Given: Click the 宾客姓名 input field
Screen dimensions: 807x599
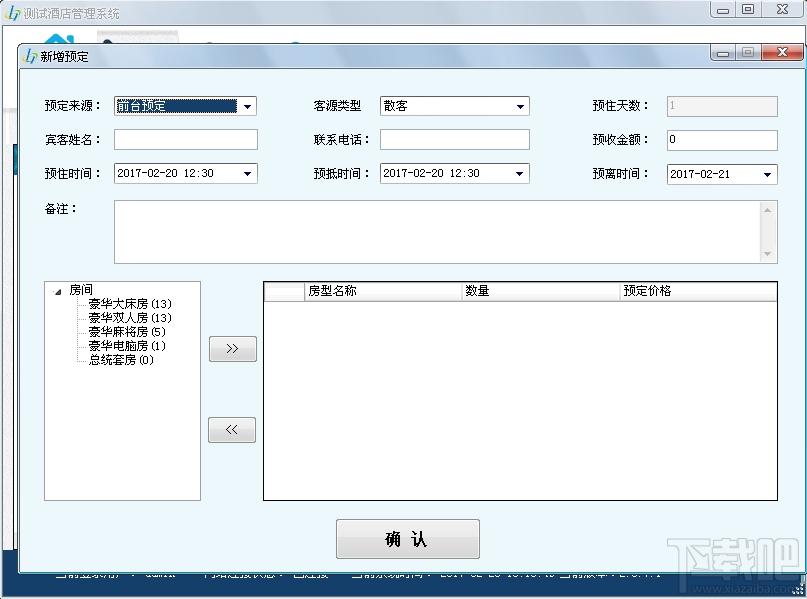Looking at the screenshot, I should [186, 140].
